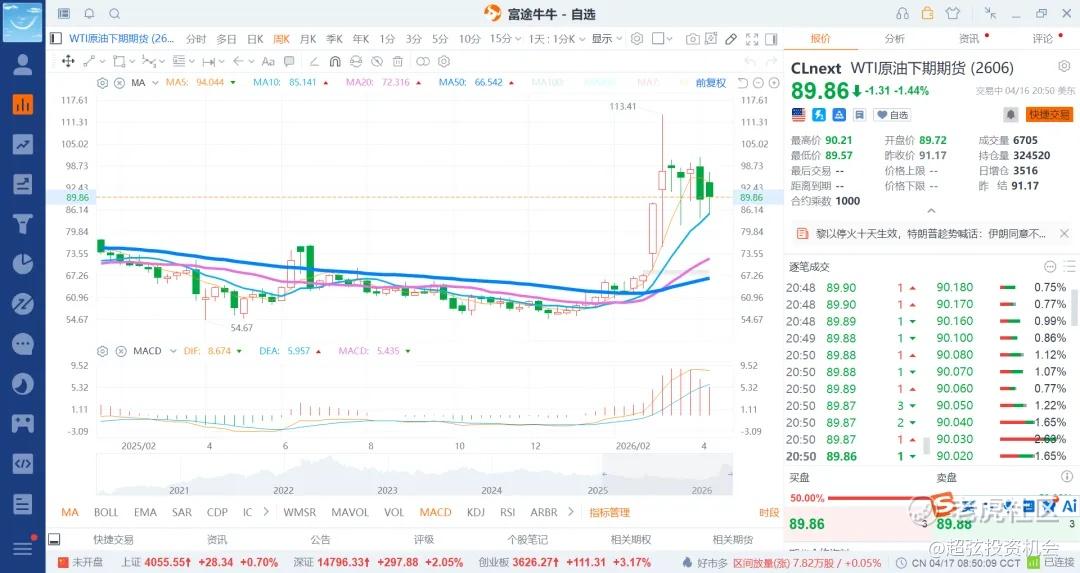This screenshot has width=1080, height=573.
Task: Select the 月K monthly chart period
Action: (x=307, y=39)
